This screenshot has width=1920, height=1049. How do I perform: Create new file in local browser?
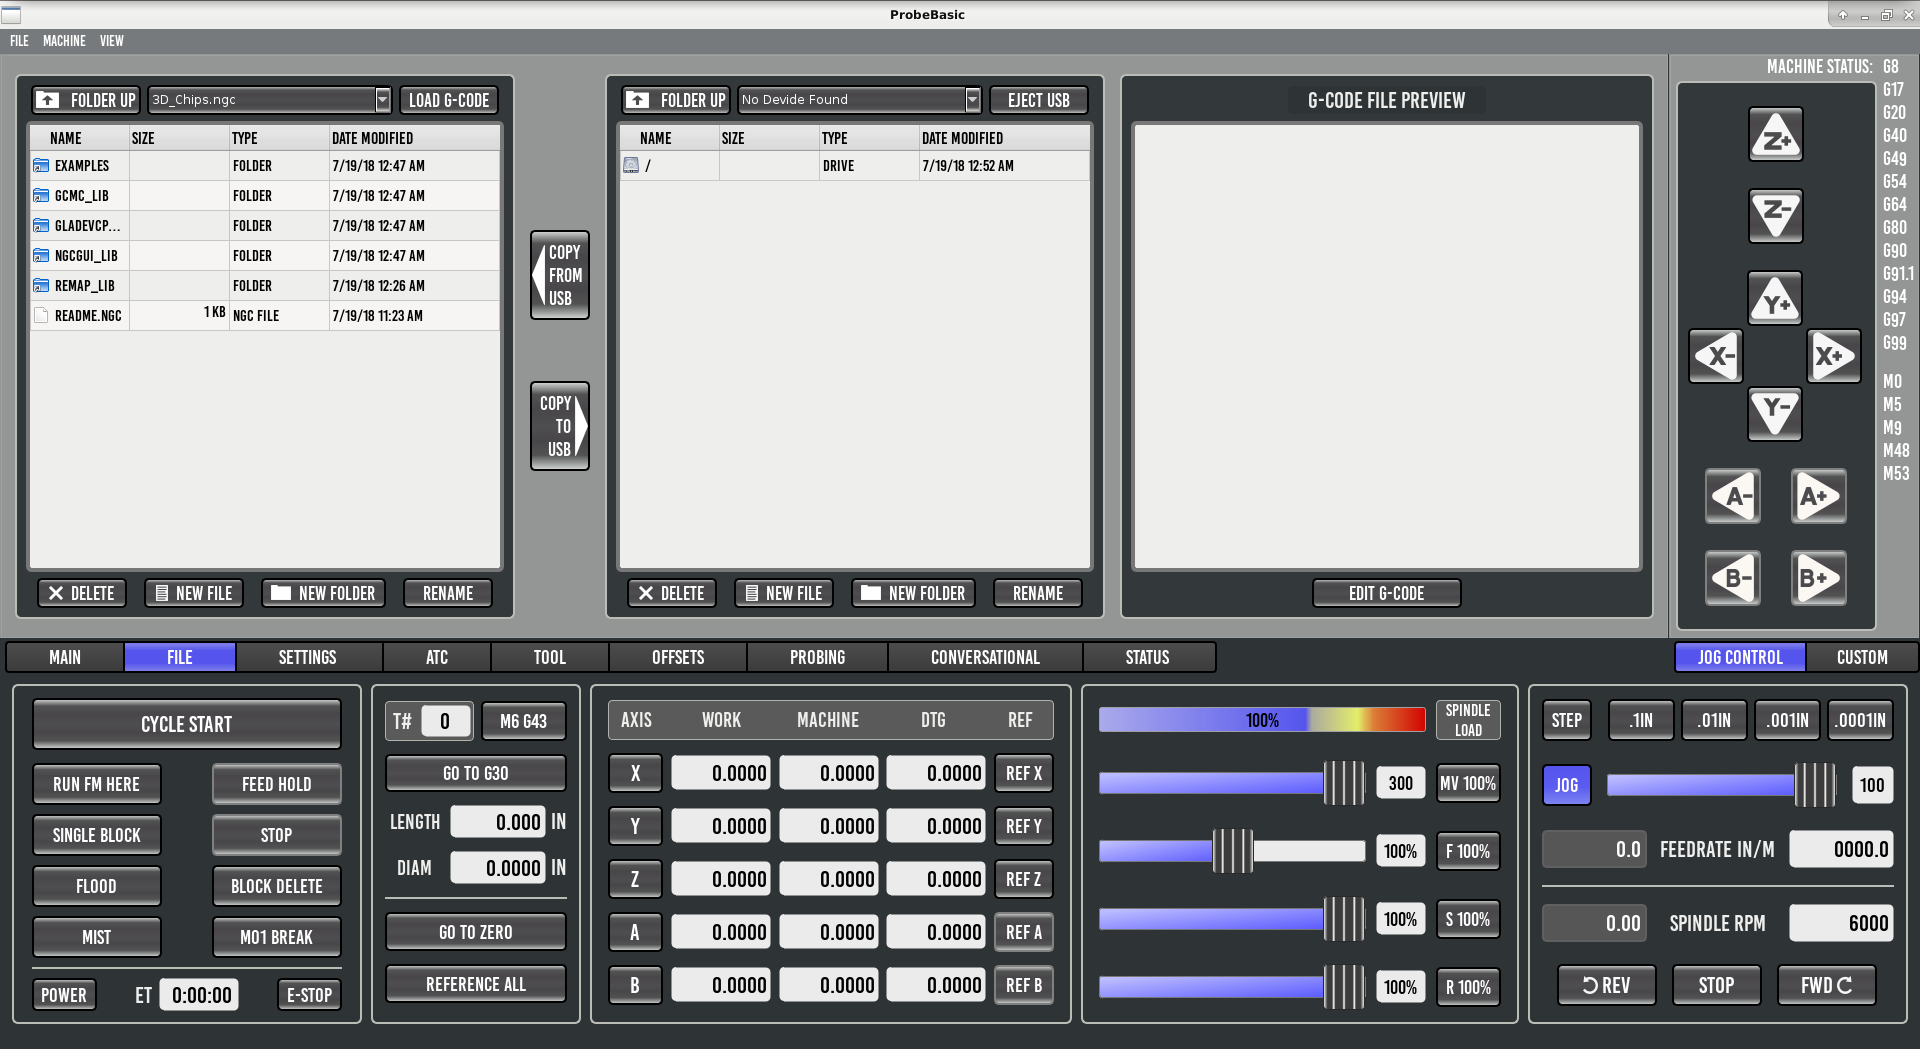click(194, 593)
